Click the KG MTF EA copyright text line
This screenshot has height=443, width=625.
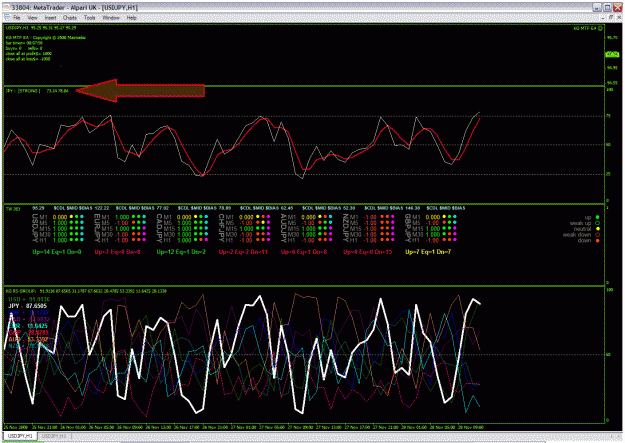(45, 38)
